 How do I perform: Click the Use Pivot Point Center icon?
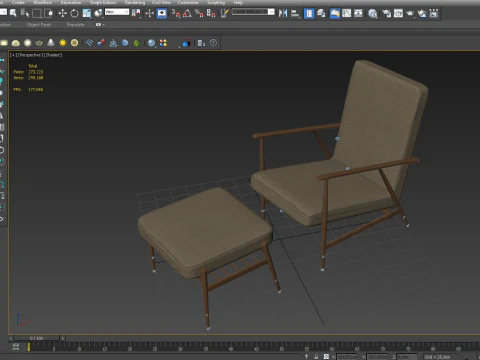[x=136, y=13]
